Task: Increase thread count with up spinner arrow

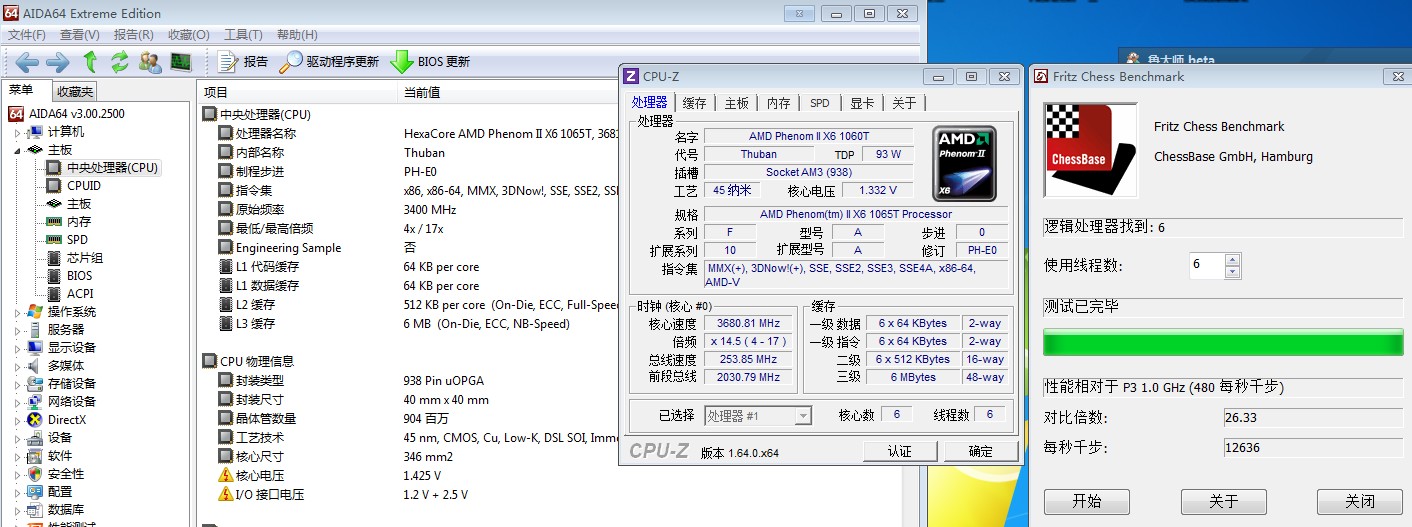Action: pos(1233,259)
